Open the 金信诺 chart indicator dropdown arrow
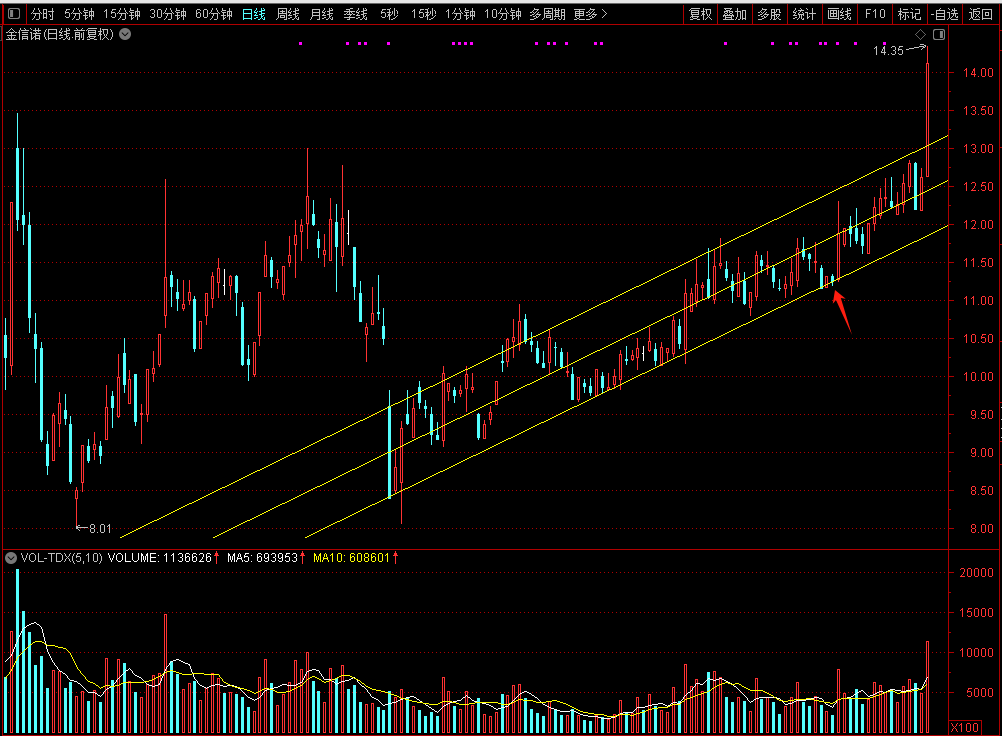 (x=125, y=34)
